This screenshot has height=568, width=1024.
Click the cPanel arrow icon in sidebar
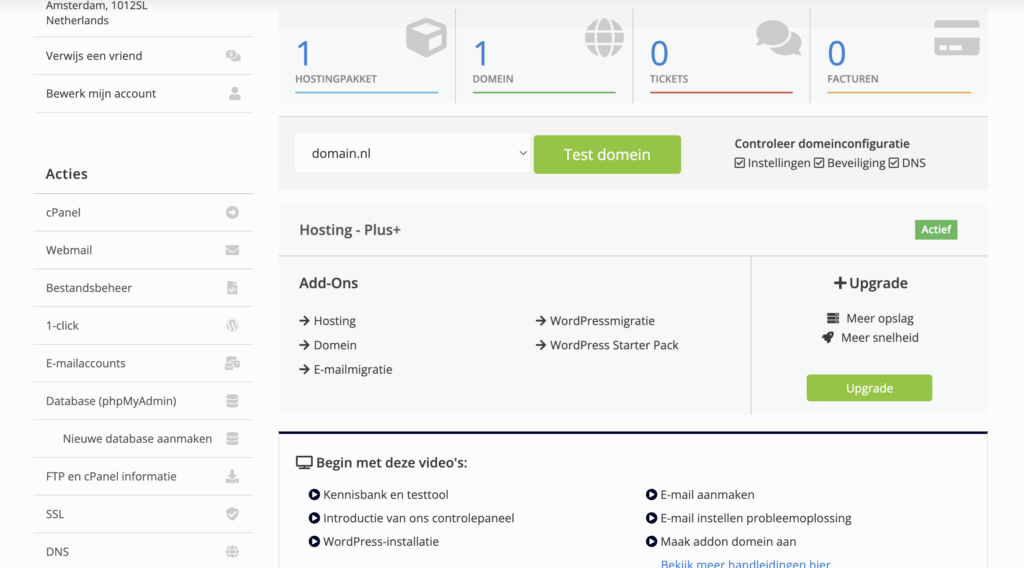[232, 212]
